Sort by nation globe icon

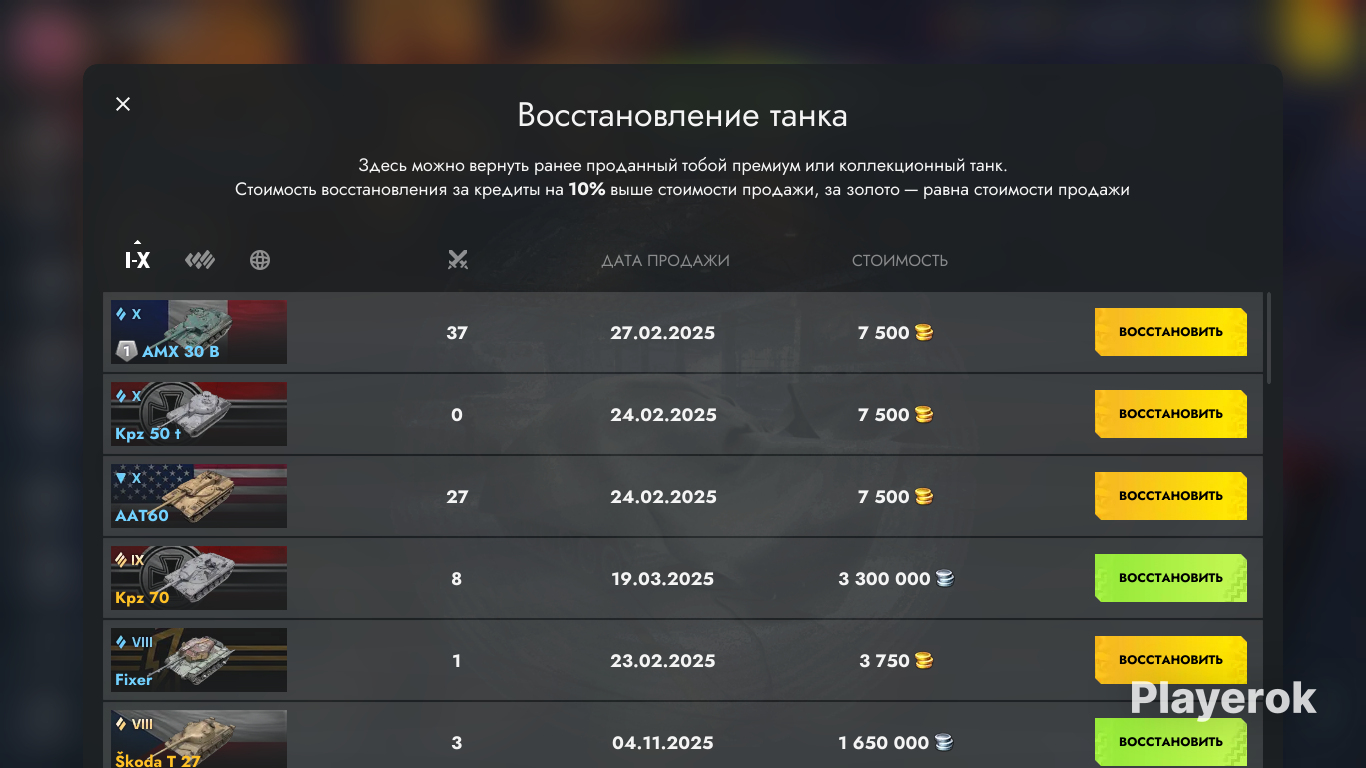click(260, 260)
